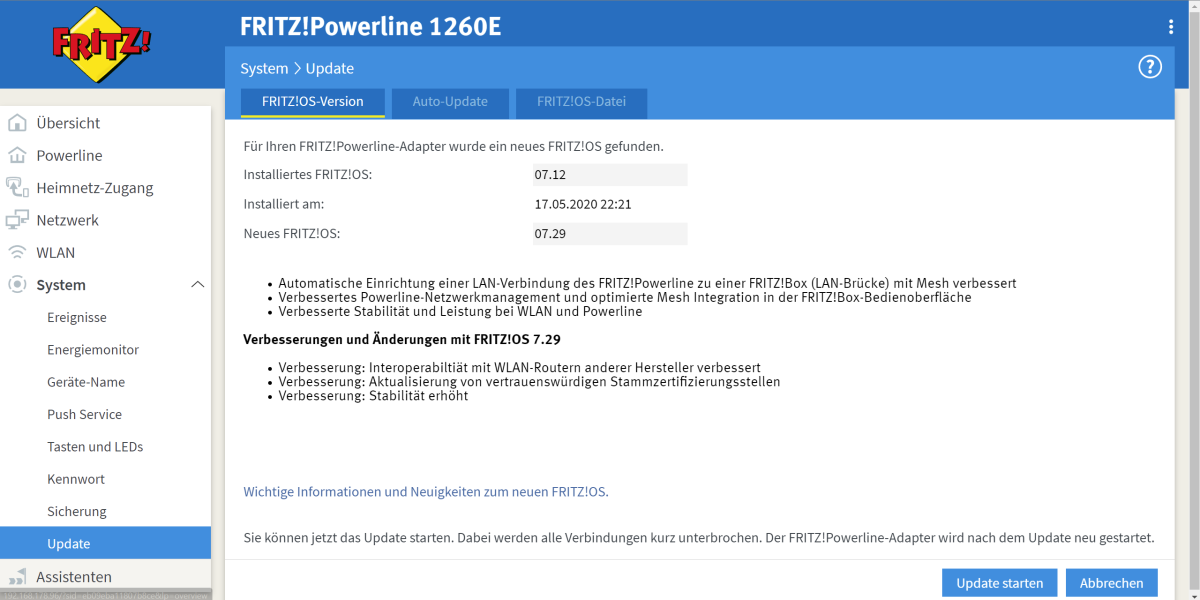Click the Übersicht home icon

[x=16, y=123]
